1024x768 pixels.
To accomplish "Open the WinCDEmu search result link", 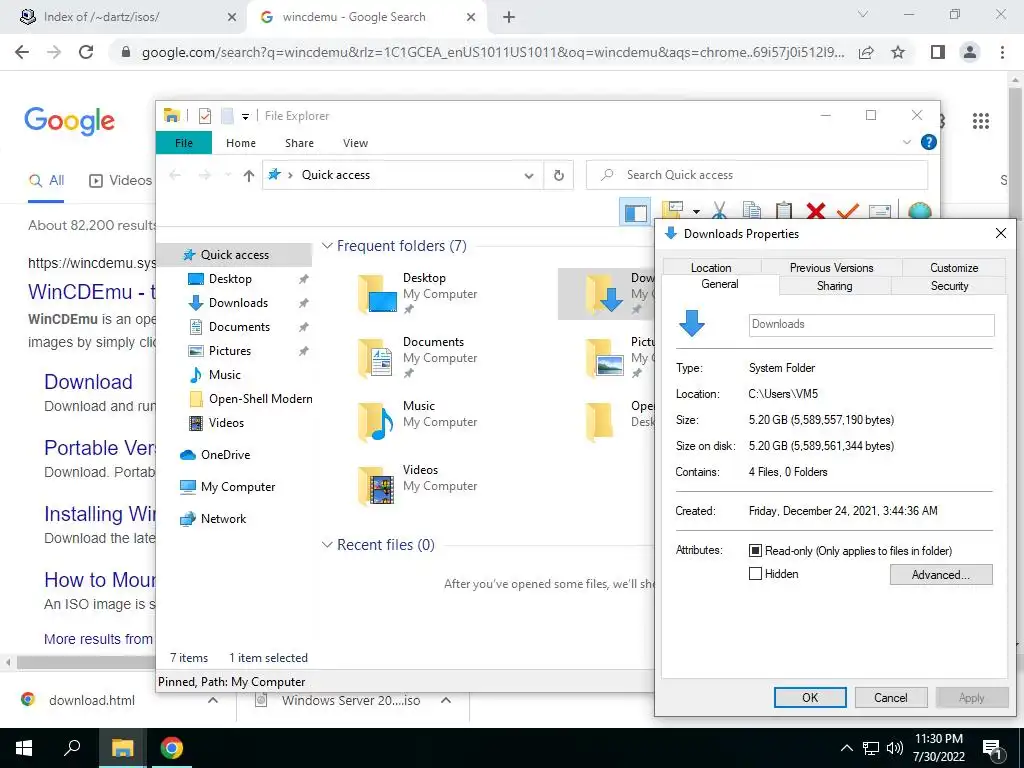I will (91, 292).
